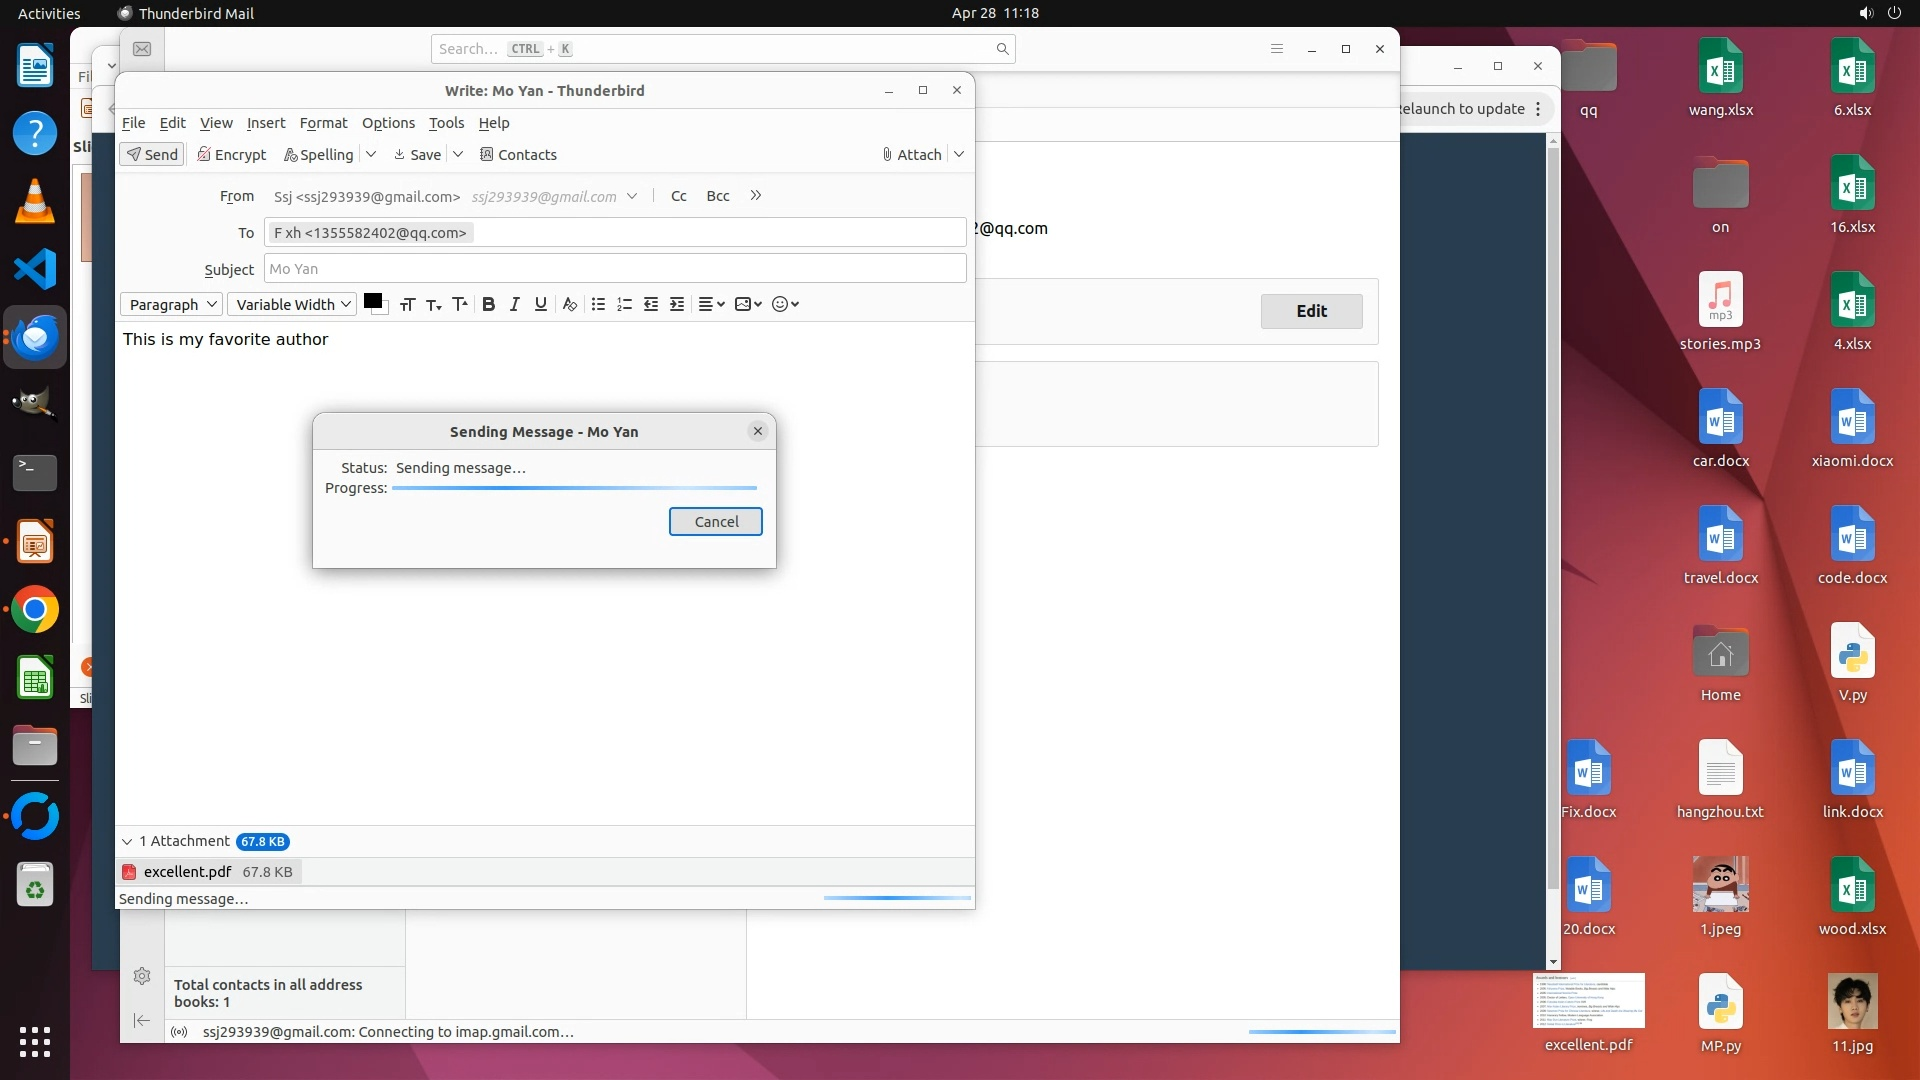This screenshot has height=1080, width=1920.
Task: Open the emoticon insert menu
Action: 785,304
